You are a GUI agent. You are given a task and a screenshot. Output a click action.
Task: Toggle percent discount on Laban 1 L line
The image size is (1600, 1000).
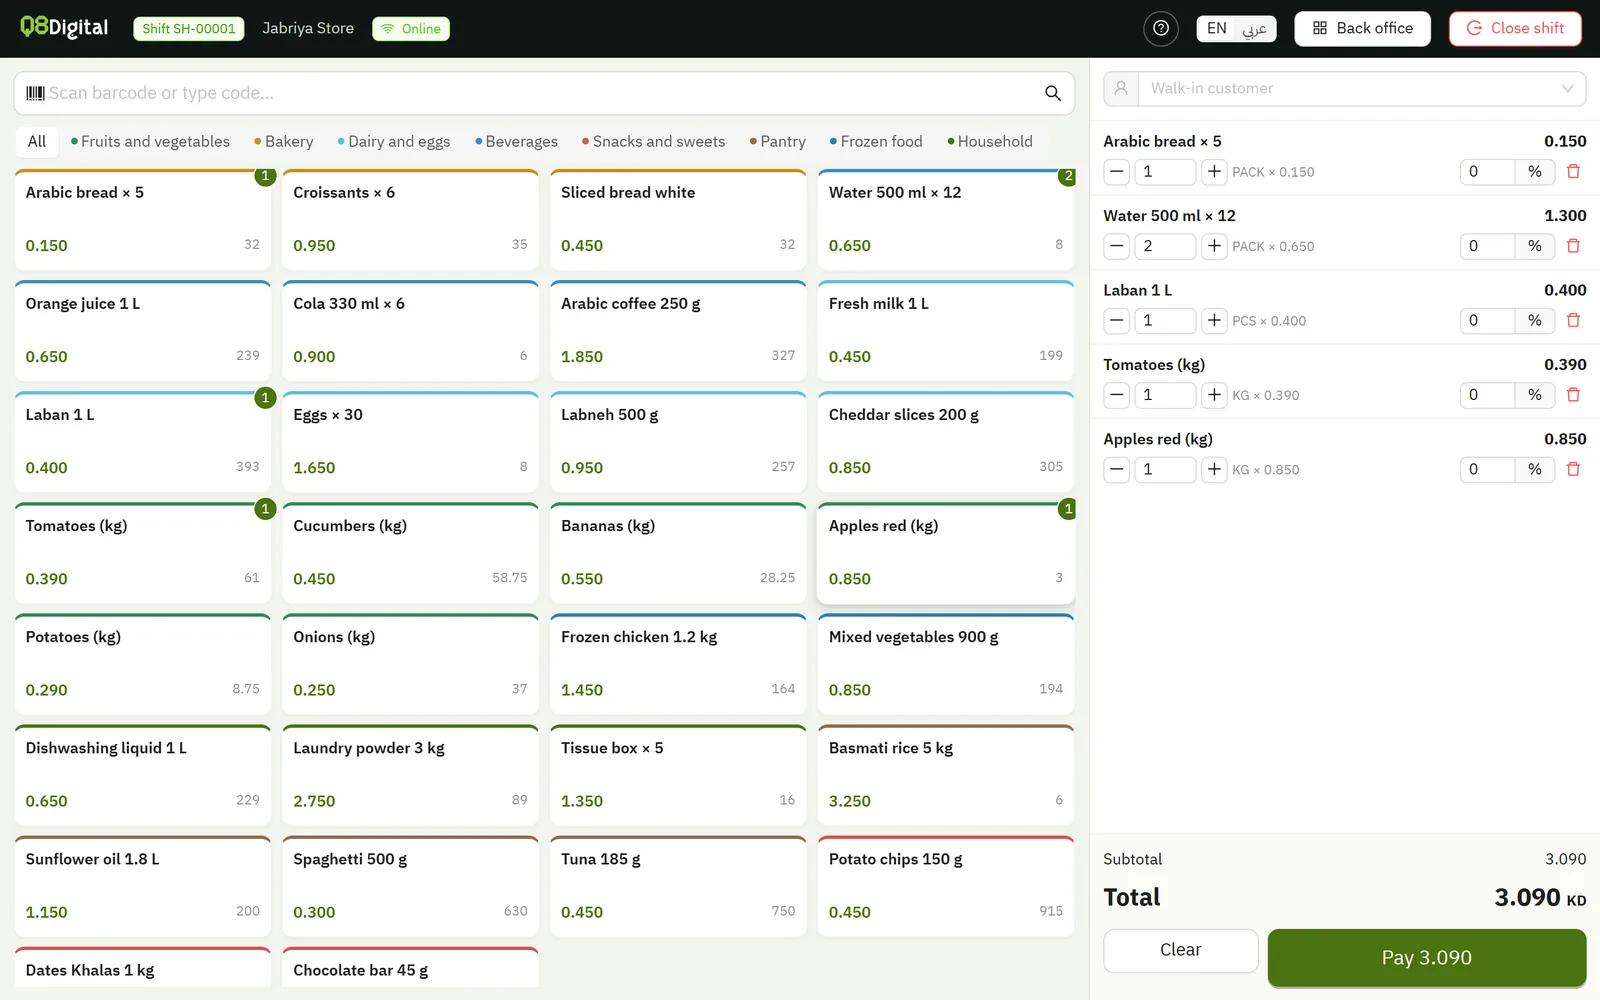point(1535,321)
